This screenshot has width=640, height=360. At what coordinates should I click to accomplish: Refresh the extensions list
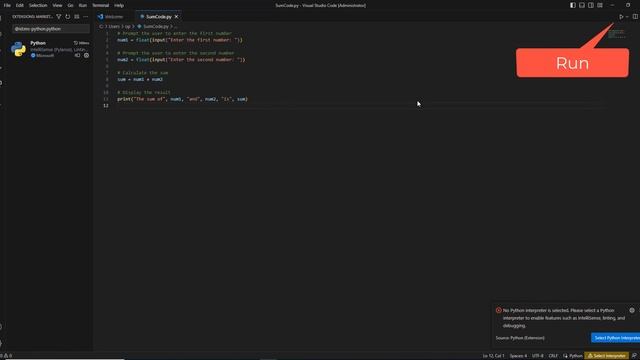tap(68, 17)
